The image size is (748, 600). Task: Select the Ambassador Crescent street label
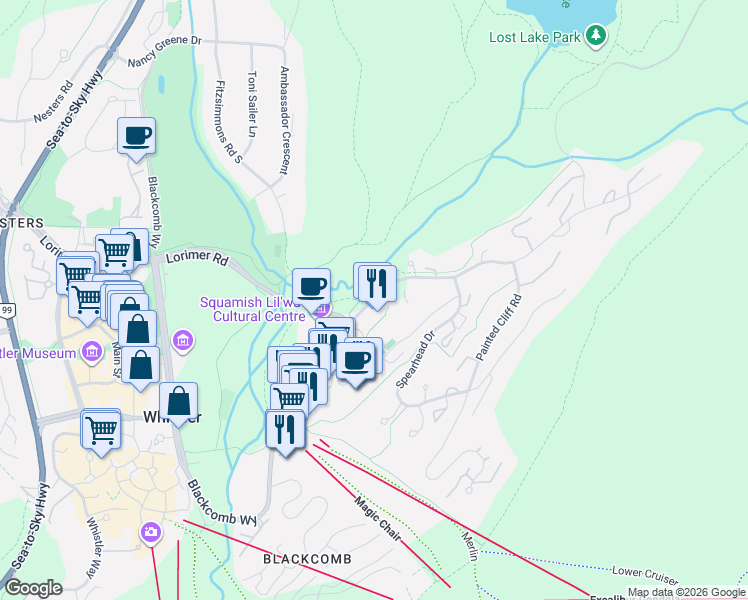tap(285, 120)
